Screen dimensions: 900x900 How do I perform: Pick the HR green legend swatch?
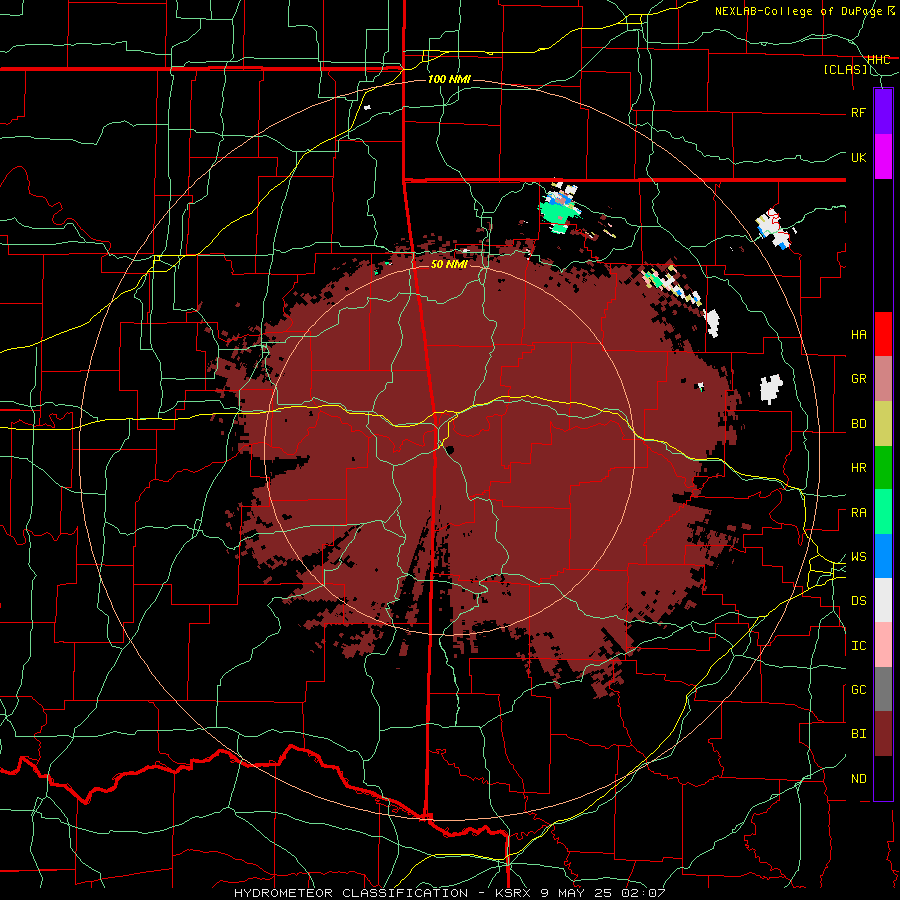(883, 468)
